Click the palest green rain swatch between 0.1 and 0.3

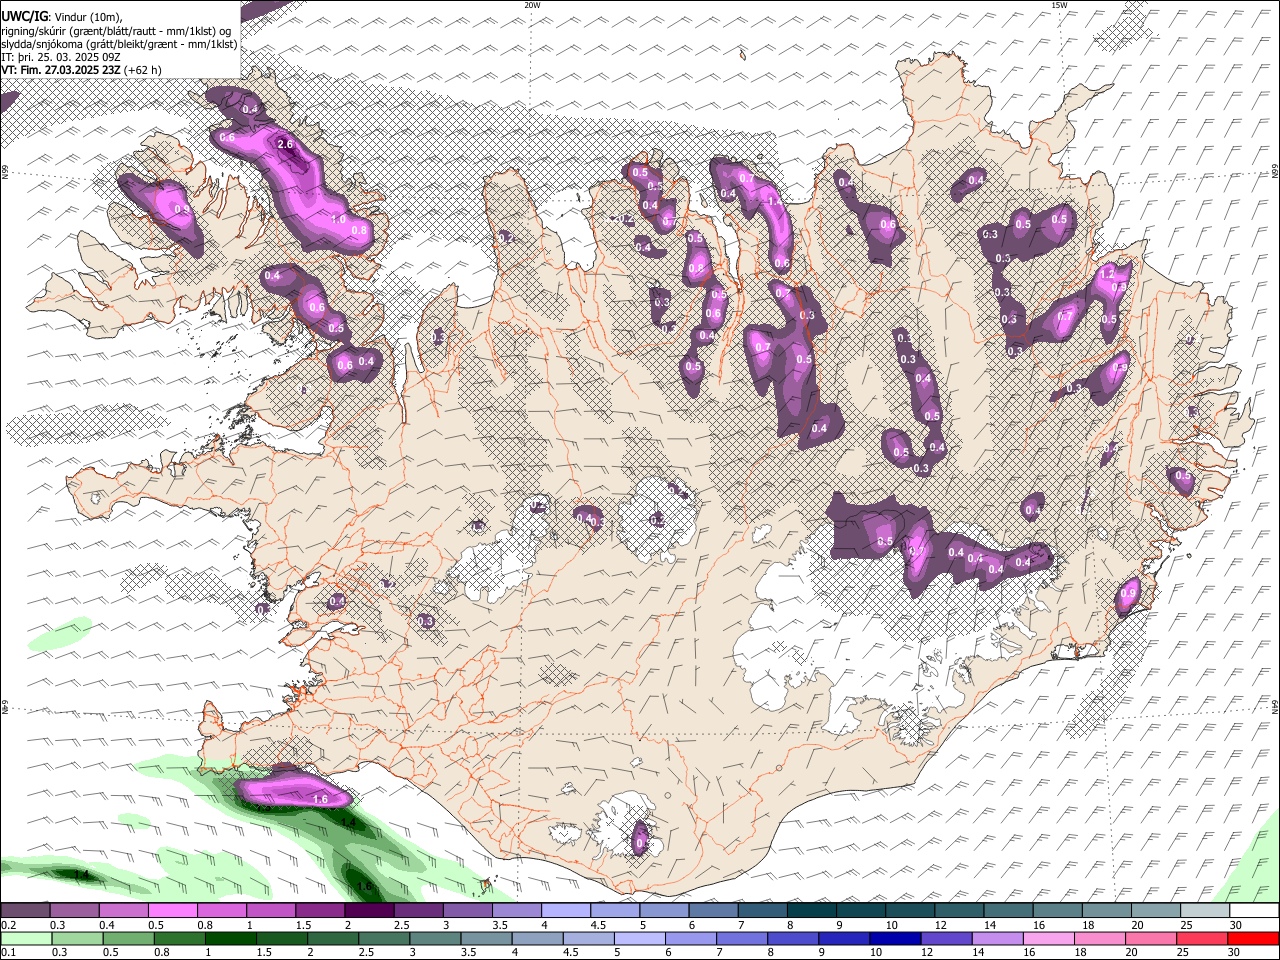pyautogui.click(x=26, y=938)
